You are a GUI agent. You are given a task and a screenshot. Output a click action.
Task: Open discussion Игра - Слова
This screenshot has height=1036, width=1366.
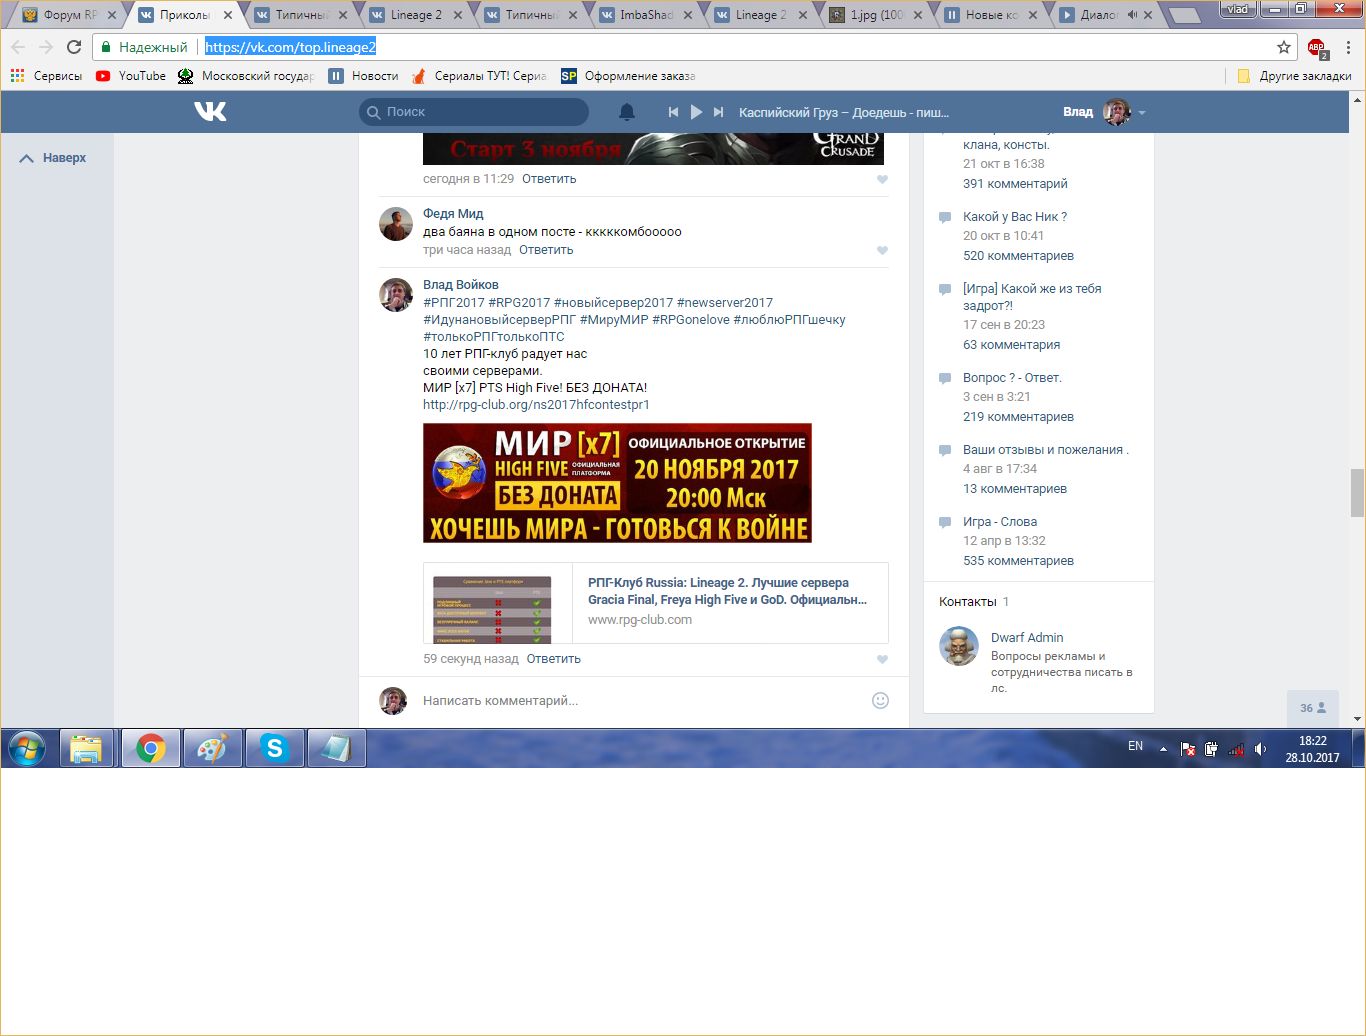click(x=1000, y=522)
